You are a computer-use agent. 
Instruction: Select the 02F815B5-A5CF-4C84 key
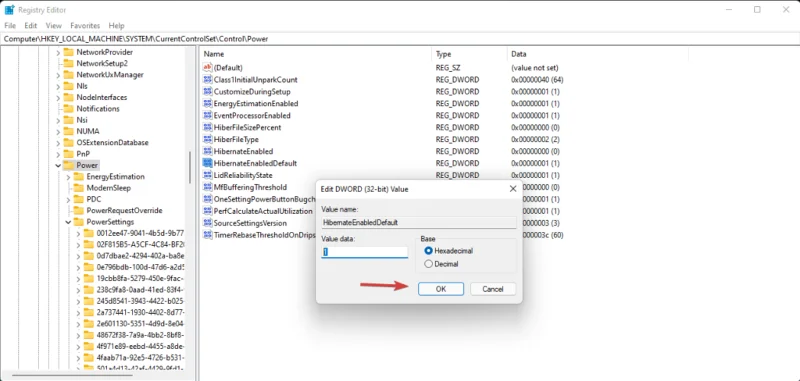(140, 244)
